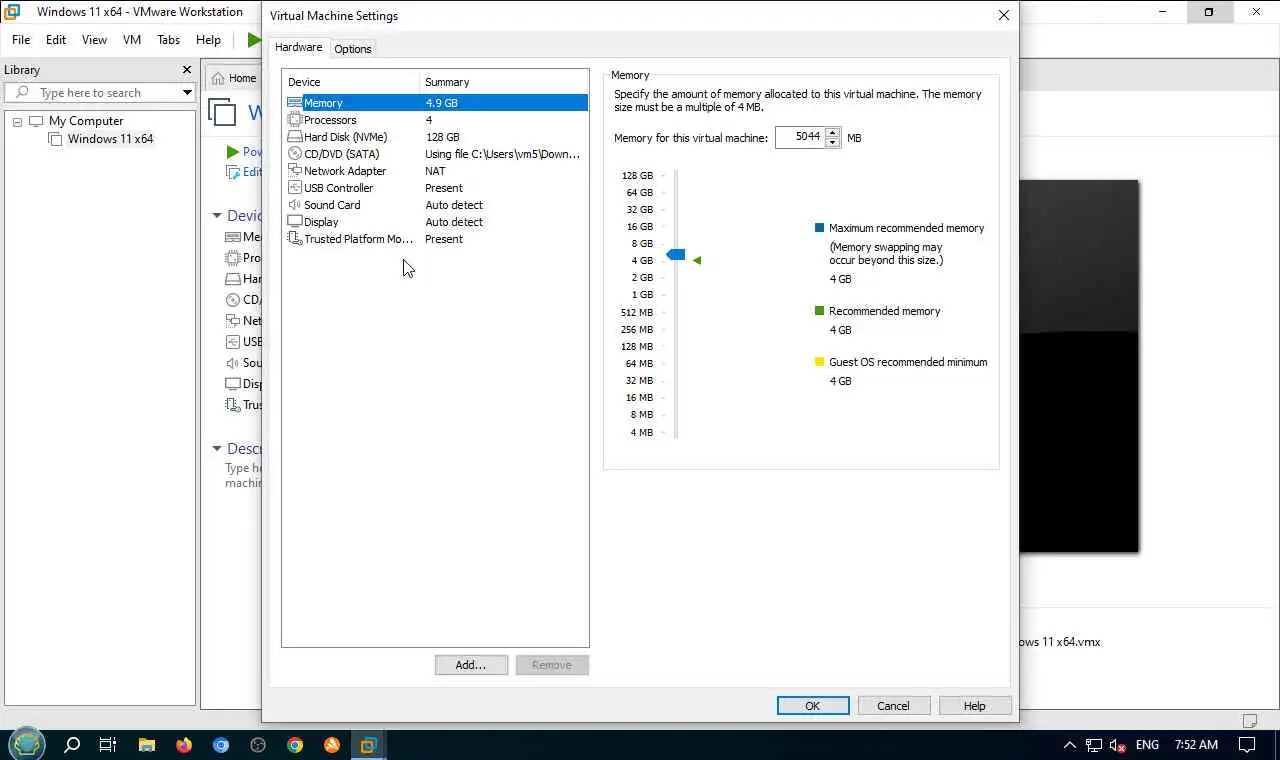Screen dimensions: 1280x760
Task: Select the Processors chip icon
Action: (295, 120)
